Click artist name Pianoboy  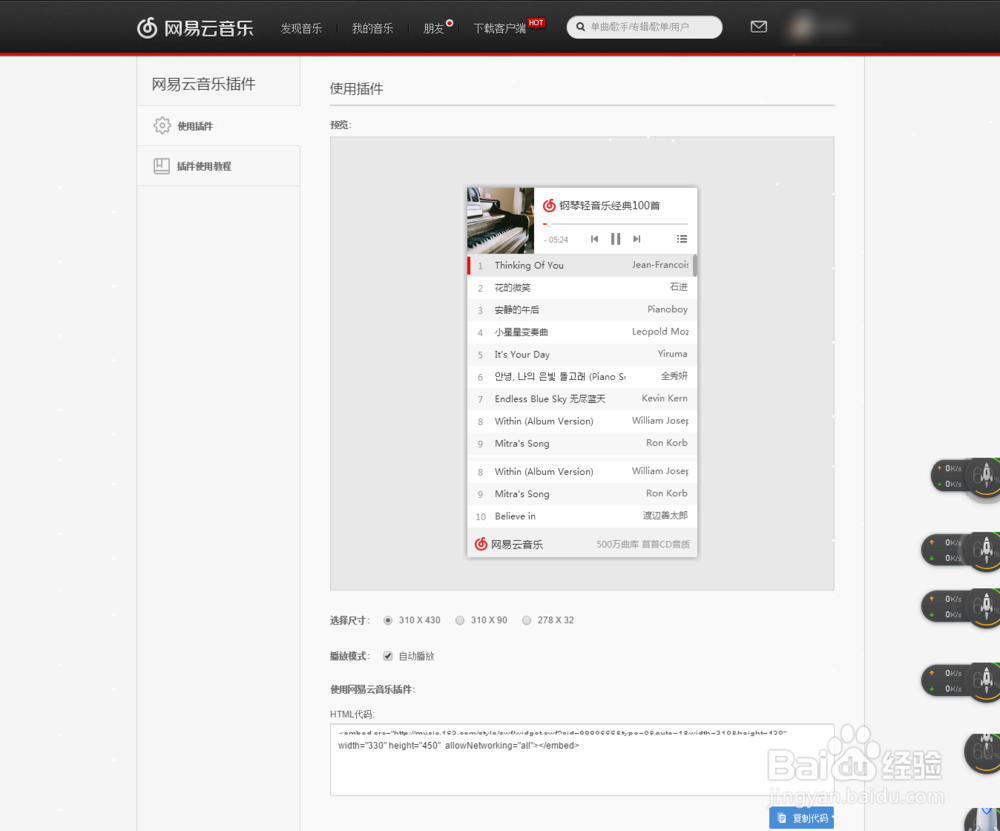coord(667,309)
